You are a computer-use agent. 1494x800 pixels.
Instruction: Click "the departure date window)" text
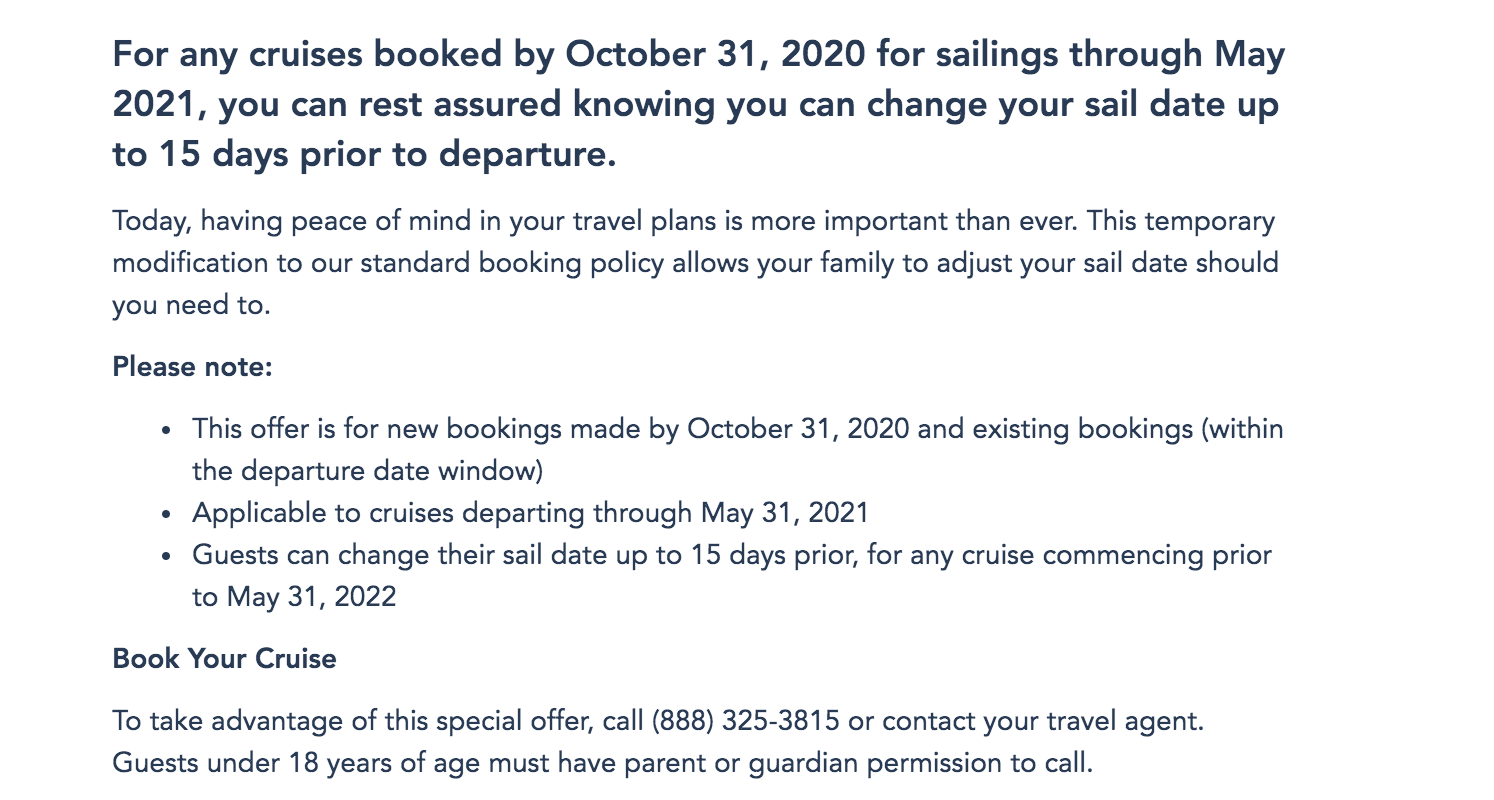[x=367, y=471]
